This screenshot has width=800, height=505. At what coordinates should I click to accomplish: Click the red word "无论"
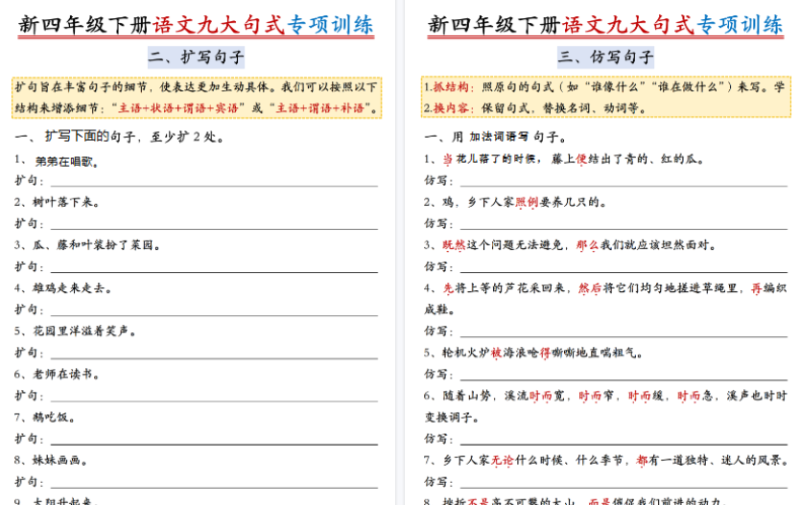tap(503, 461)
